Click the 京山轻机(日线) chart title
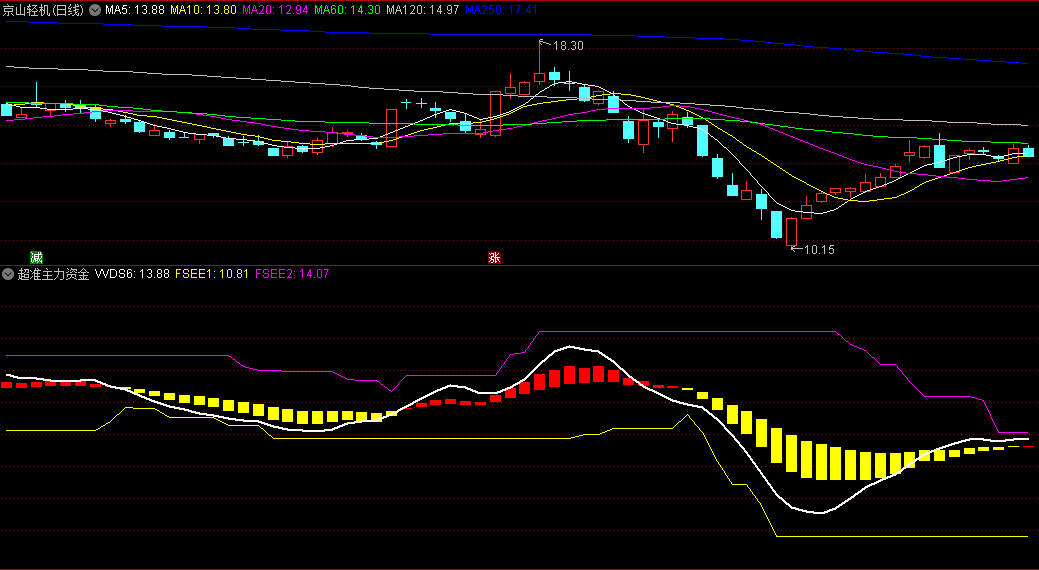 (43, 10)
